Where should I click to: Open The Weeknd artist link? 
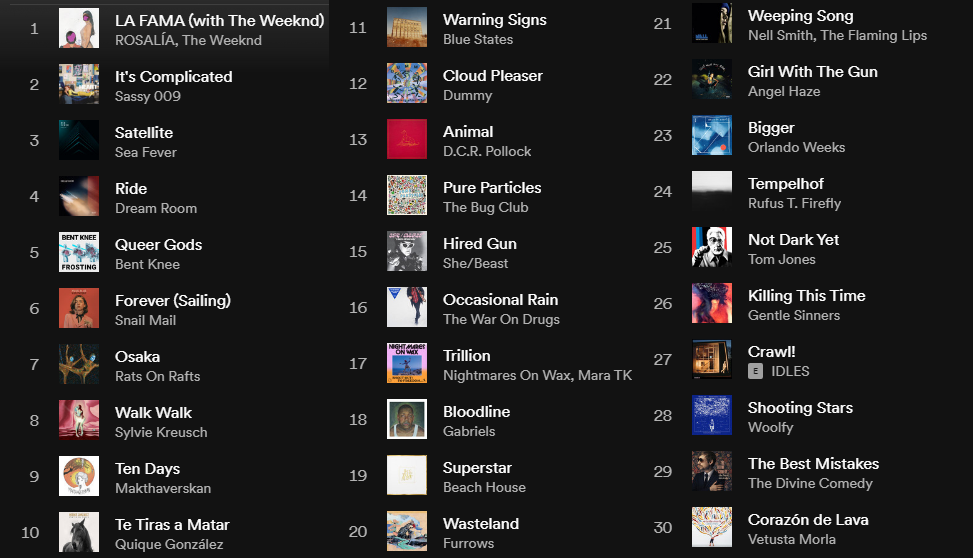click(x=222, y=40)
